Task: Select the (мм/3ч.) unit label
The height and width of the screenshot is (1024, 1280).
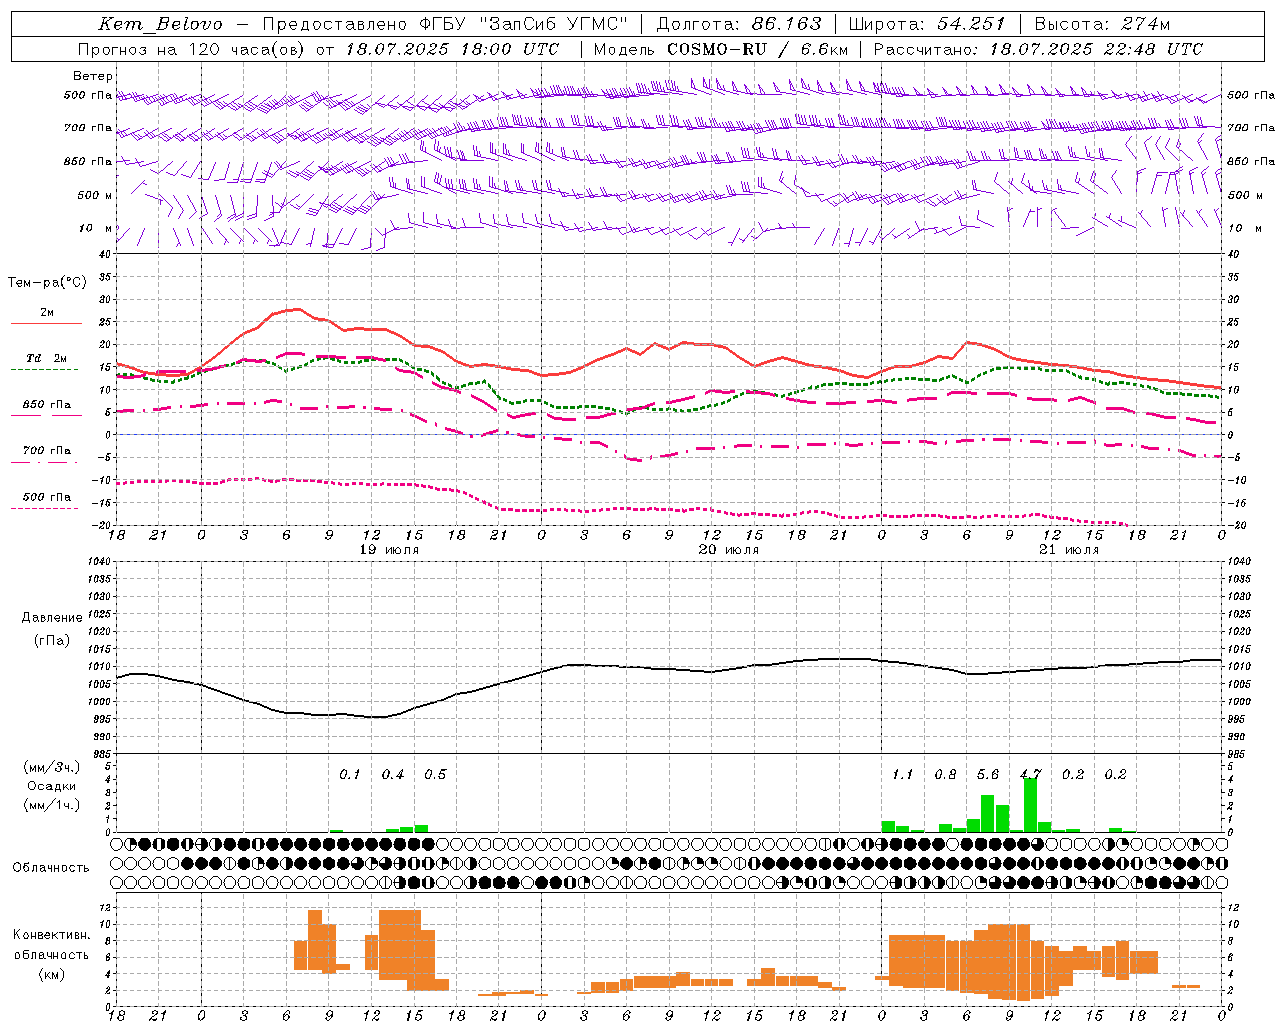Action: coord(52,767)
